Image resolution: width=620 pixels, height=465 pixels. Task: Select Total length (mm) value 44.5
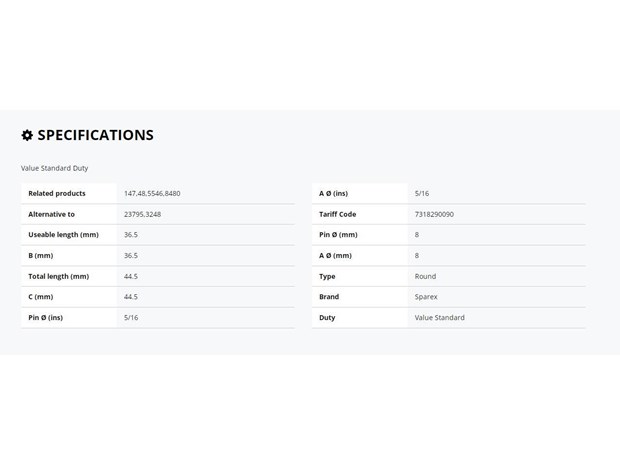tap(131, 276)
